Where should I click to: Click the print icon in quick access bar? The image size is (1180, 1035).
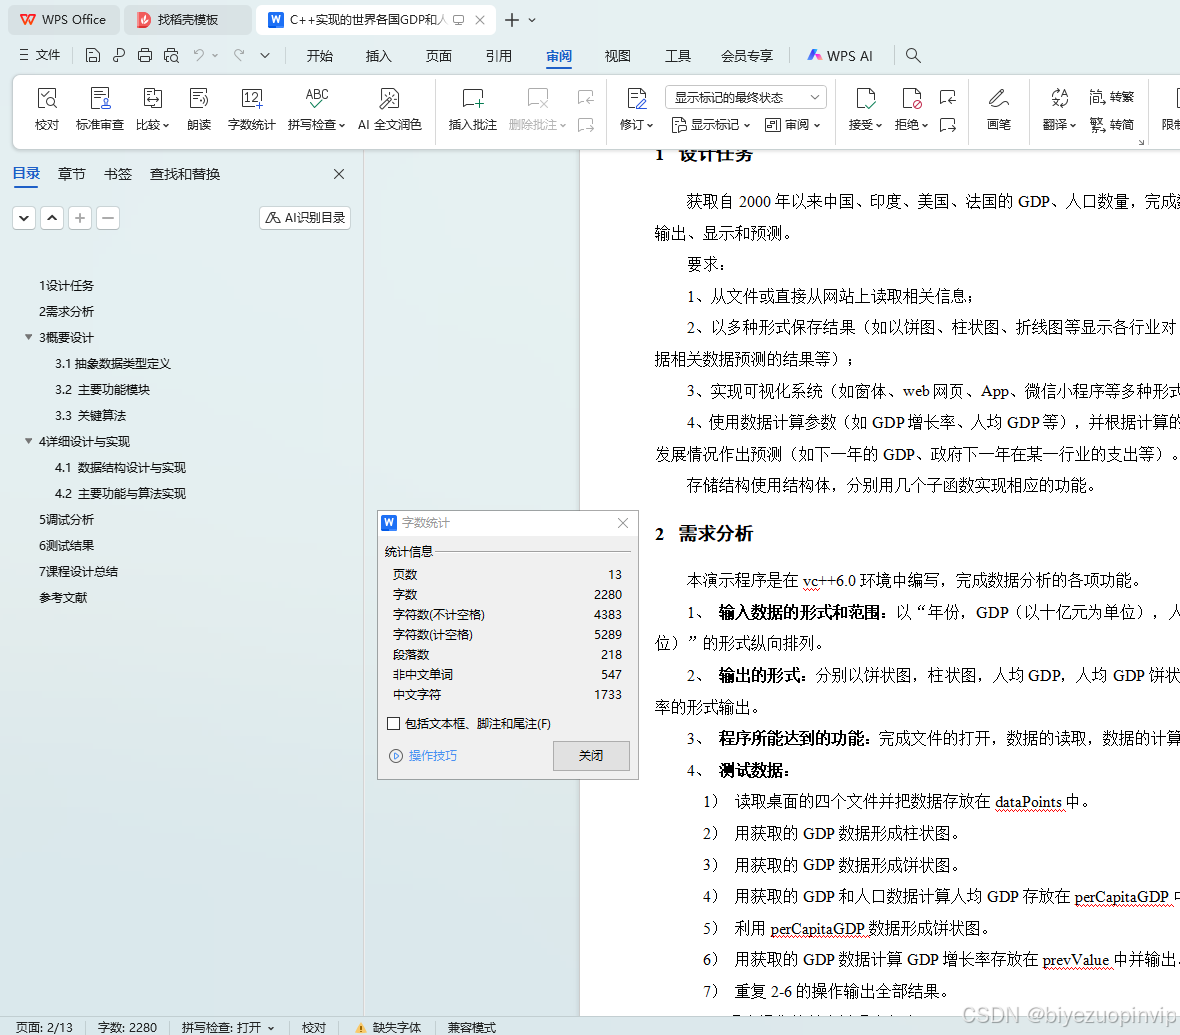point(144,55)
